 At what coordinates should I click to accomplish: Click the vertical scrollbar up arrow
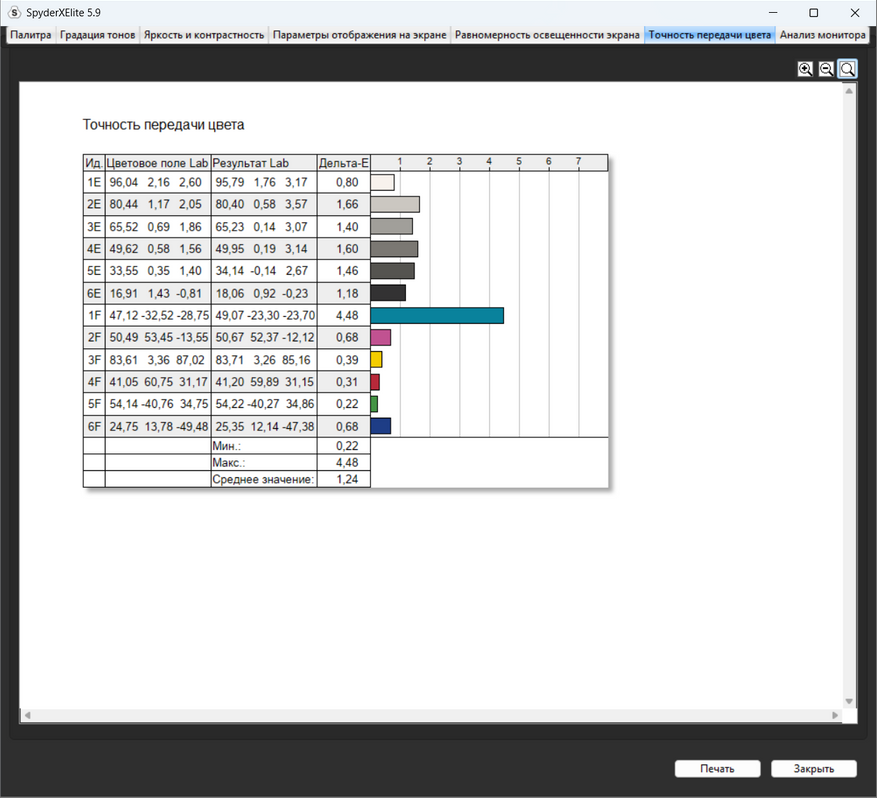849,91
